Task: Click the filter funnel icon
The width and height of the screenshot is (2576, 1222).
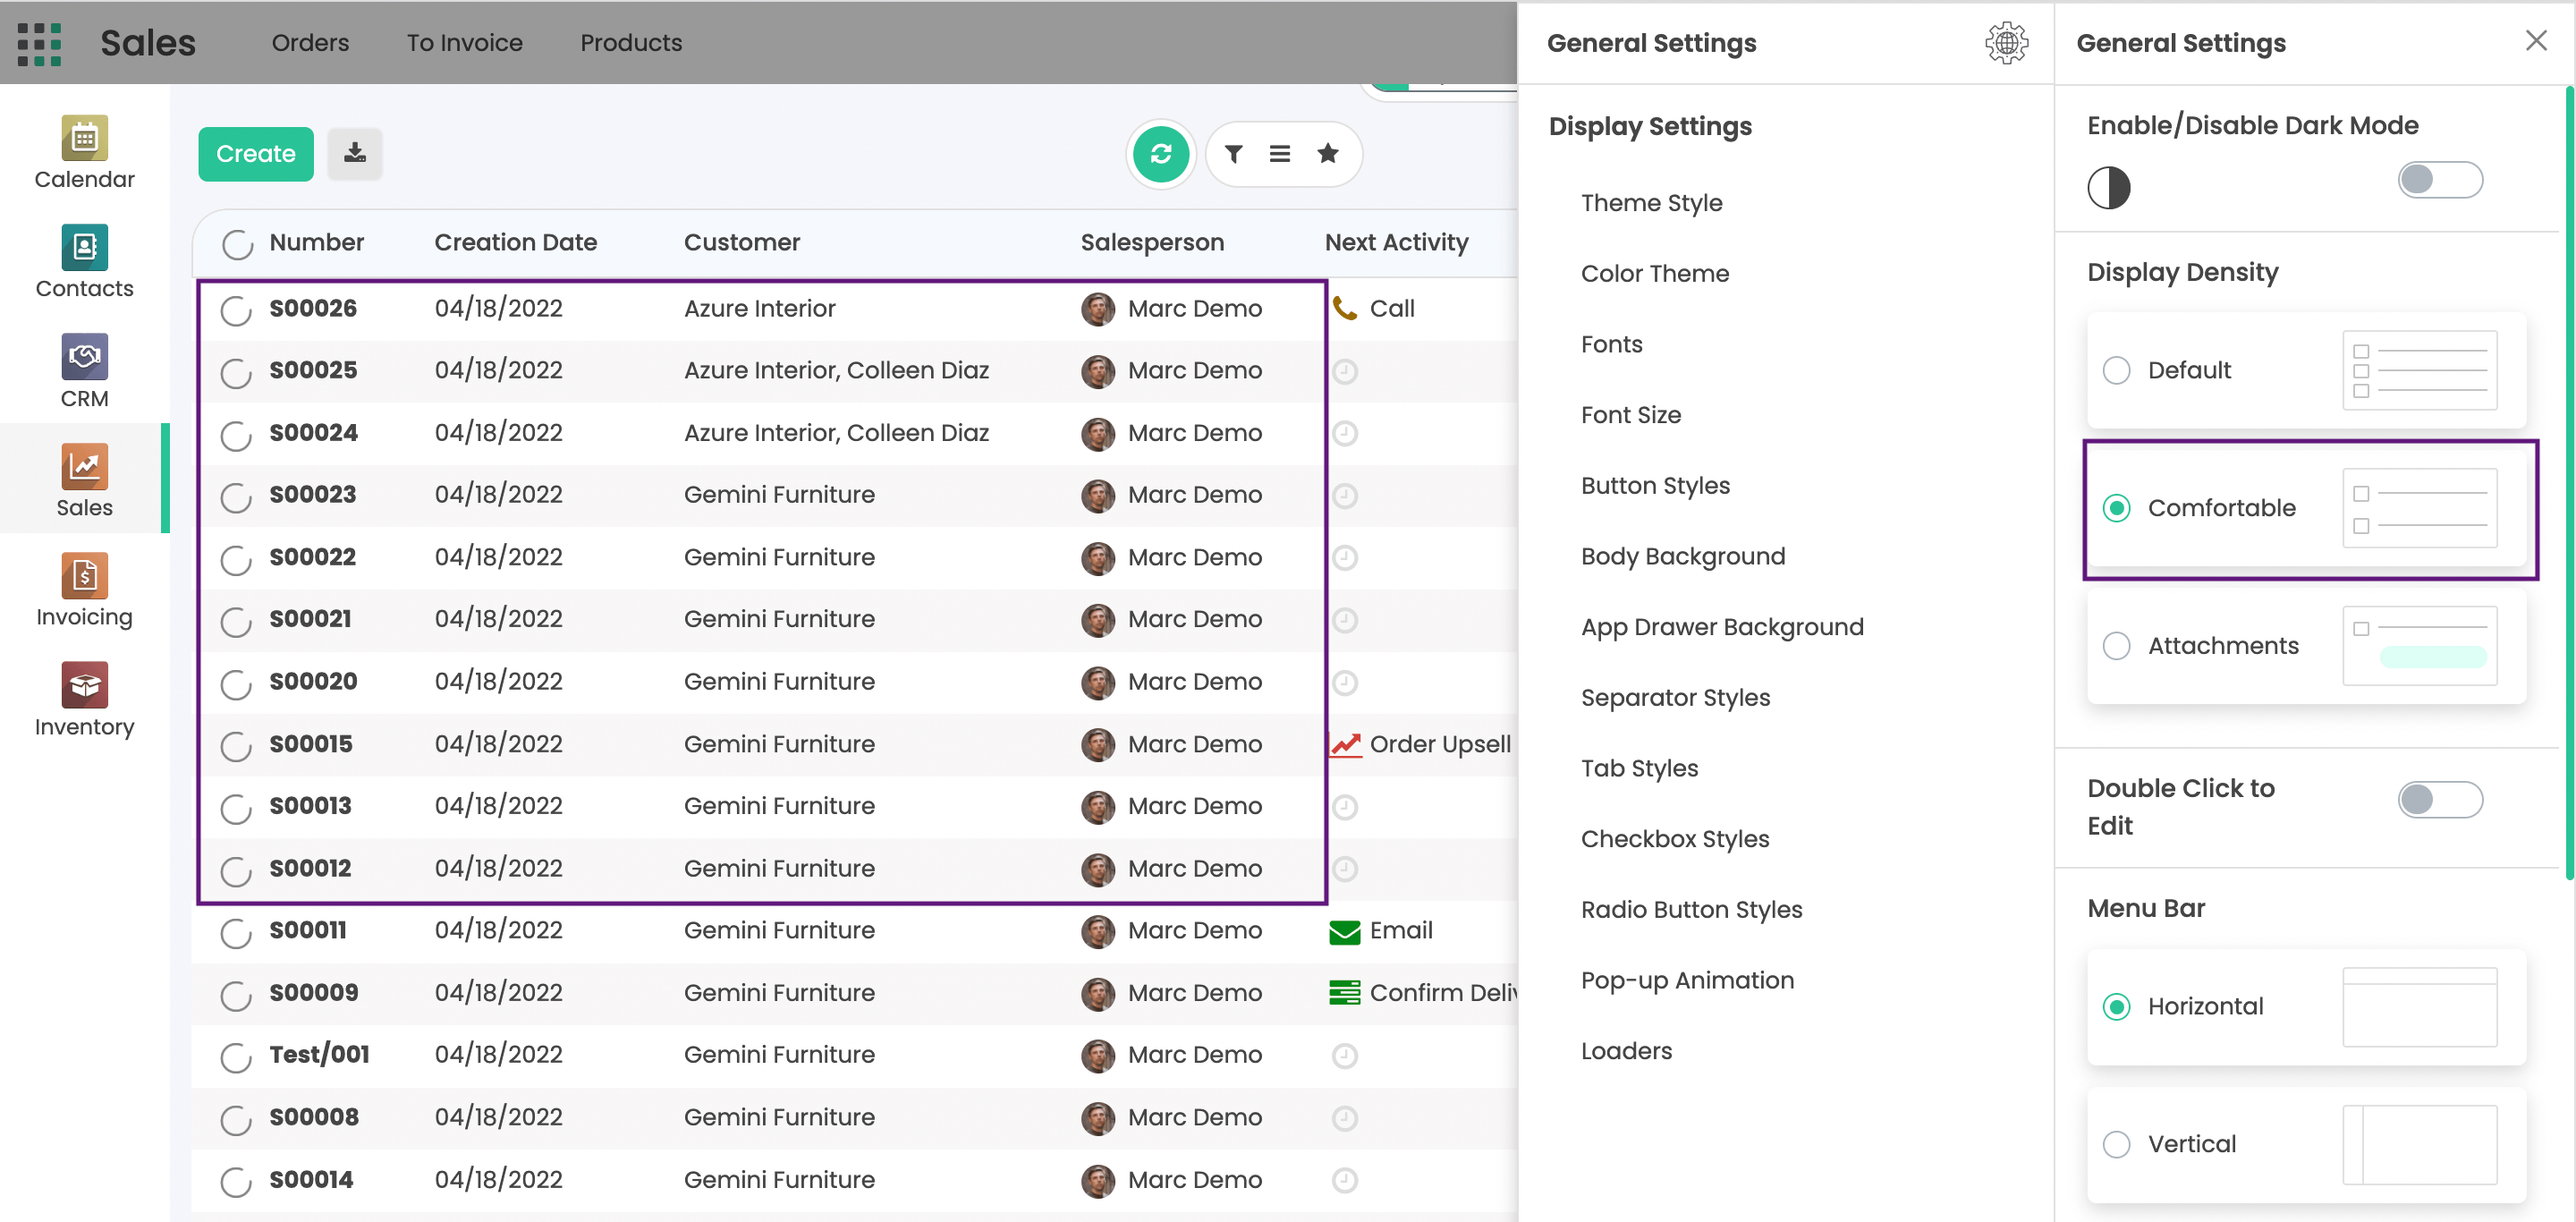Action: pos(1234,154)
